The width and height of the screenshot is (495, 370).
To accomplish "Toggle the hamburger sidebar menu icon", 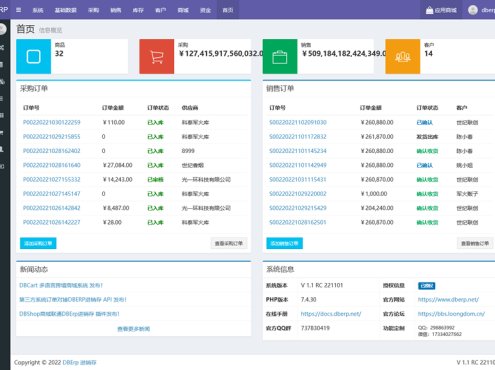I will (19, 10).
